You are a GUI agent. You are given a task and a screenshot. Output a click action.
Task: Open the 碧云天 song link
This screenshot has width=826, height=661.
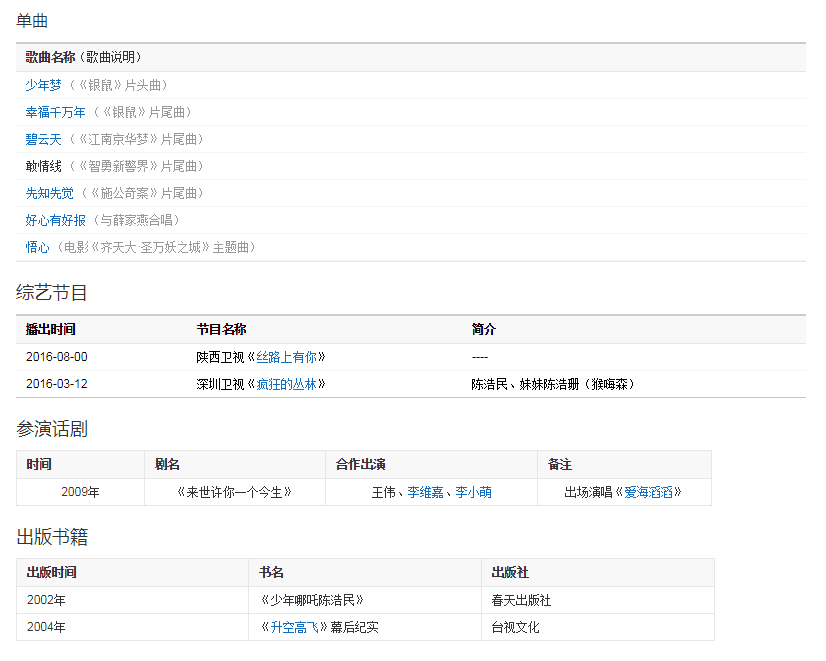point(43,139)
